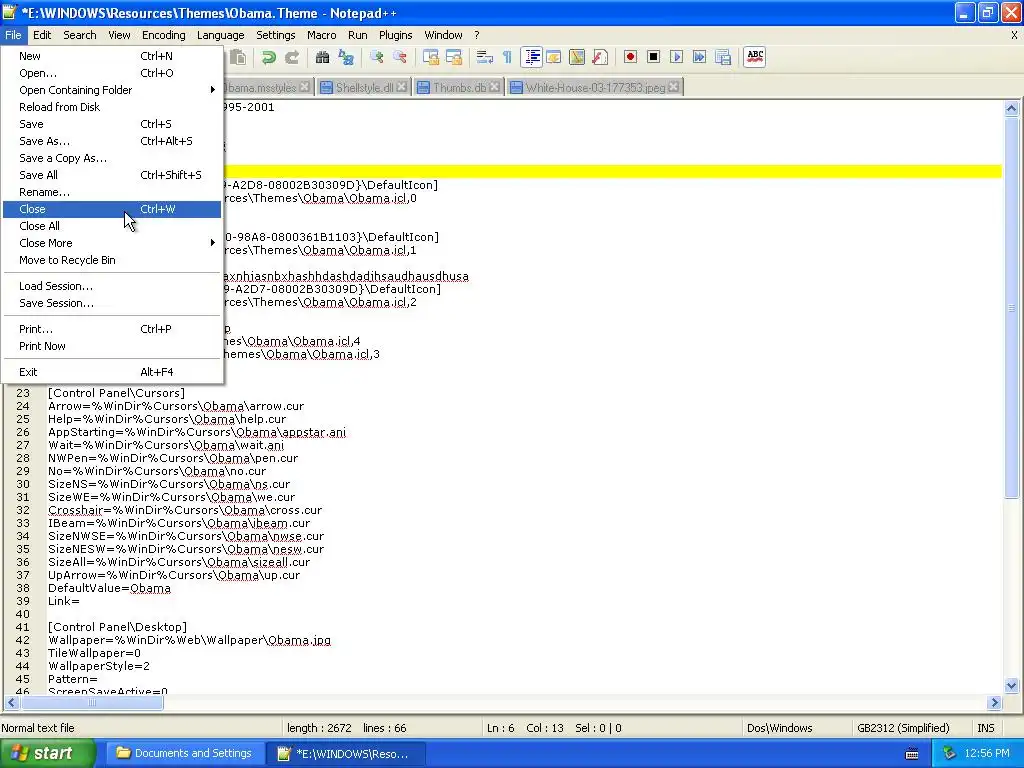Click the user-defined language icon
Image resolution: width=1024 pixels, height=768 pixels.
point(554,57)
